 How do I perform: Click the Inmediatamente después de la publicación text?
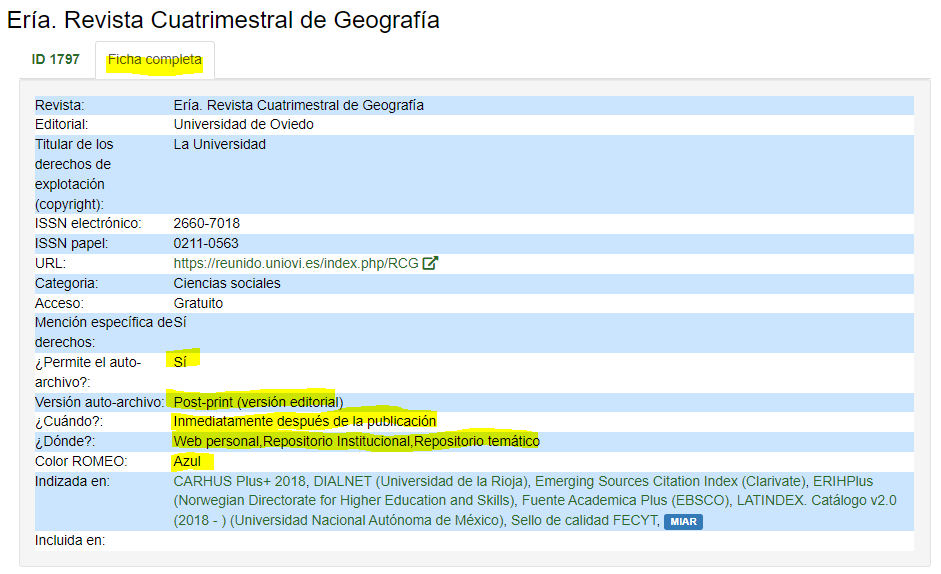coord(305,422)
